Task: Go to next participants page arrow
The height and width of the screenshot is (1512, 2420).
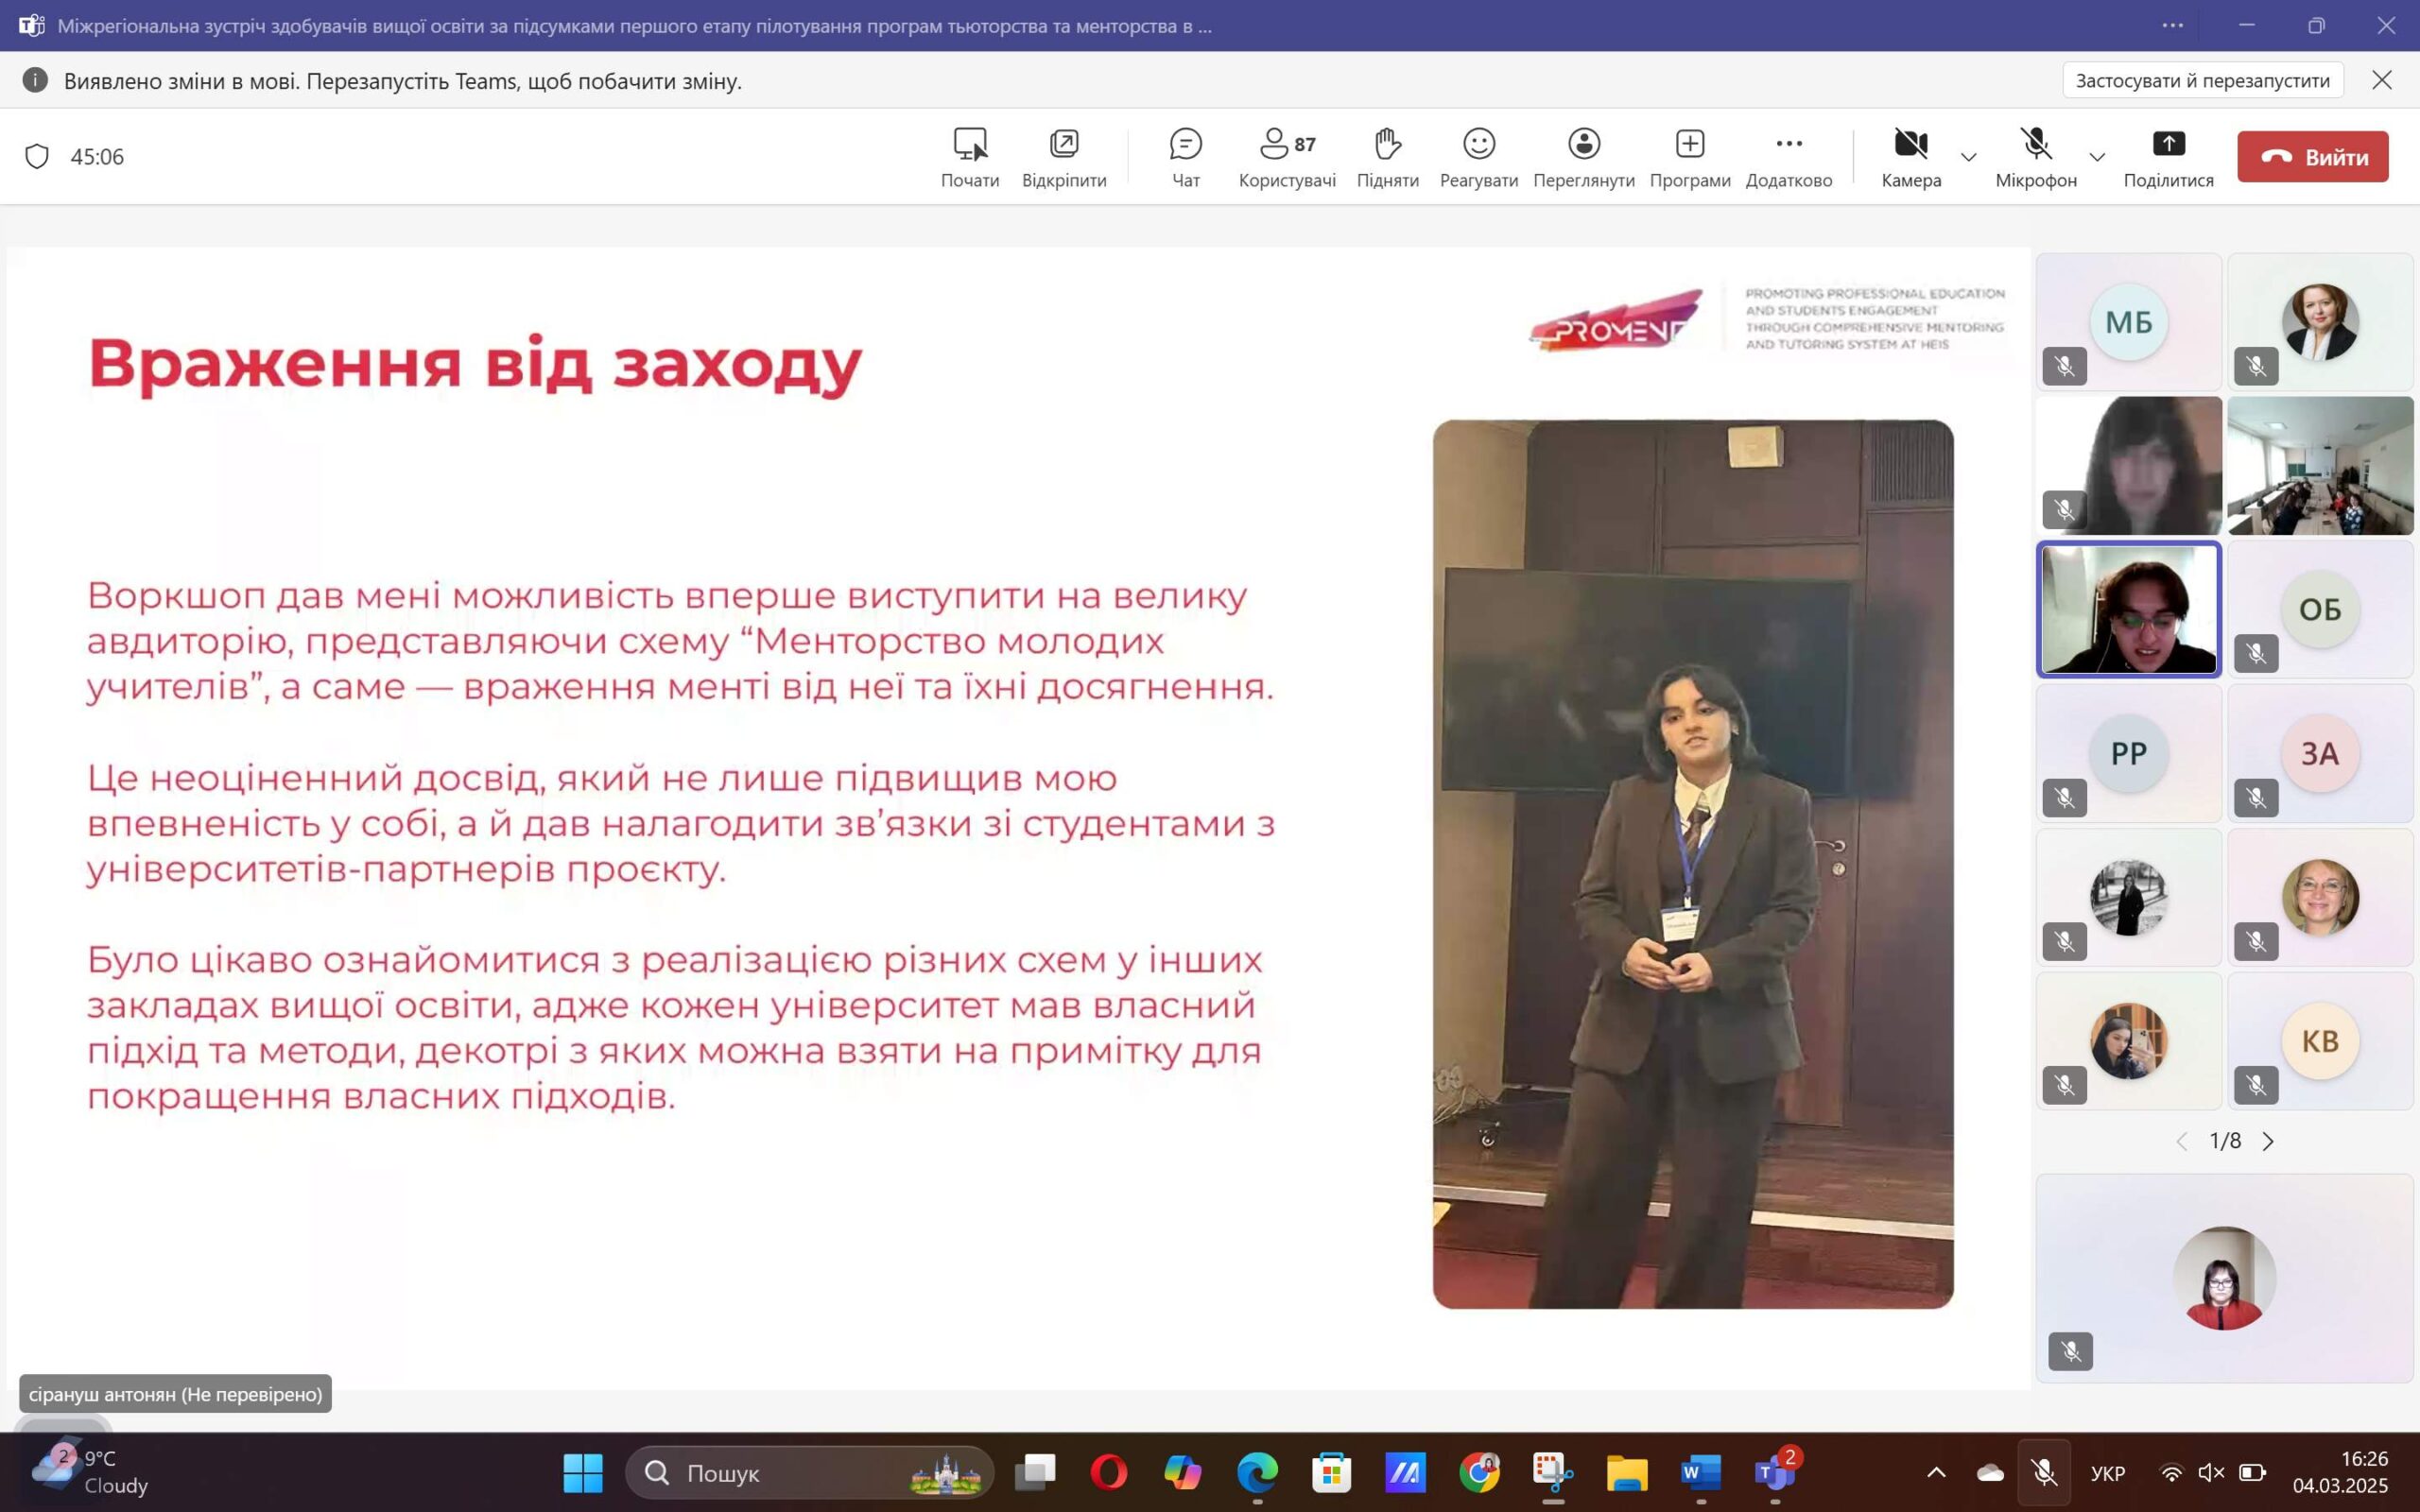Action: coord(2267,1141)
